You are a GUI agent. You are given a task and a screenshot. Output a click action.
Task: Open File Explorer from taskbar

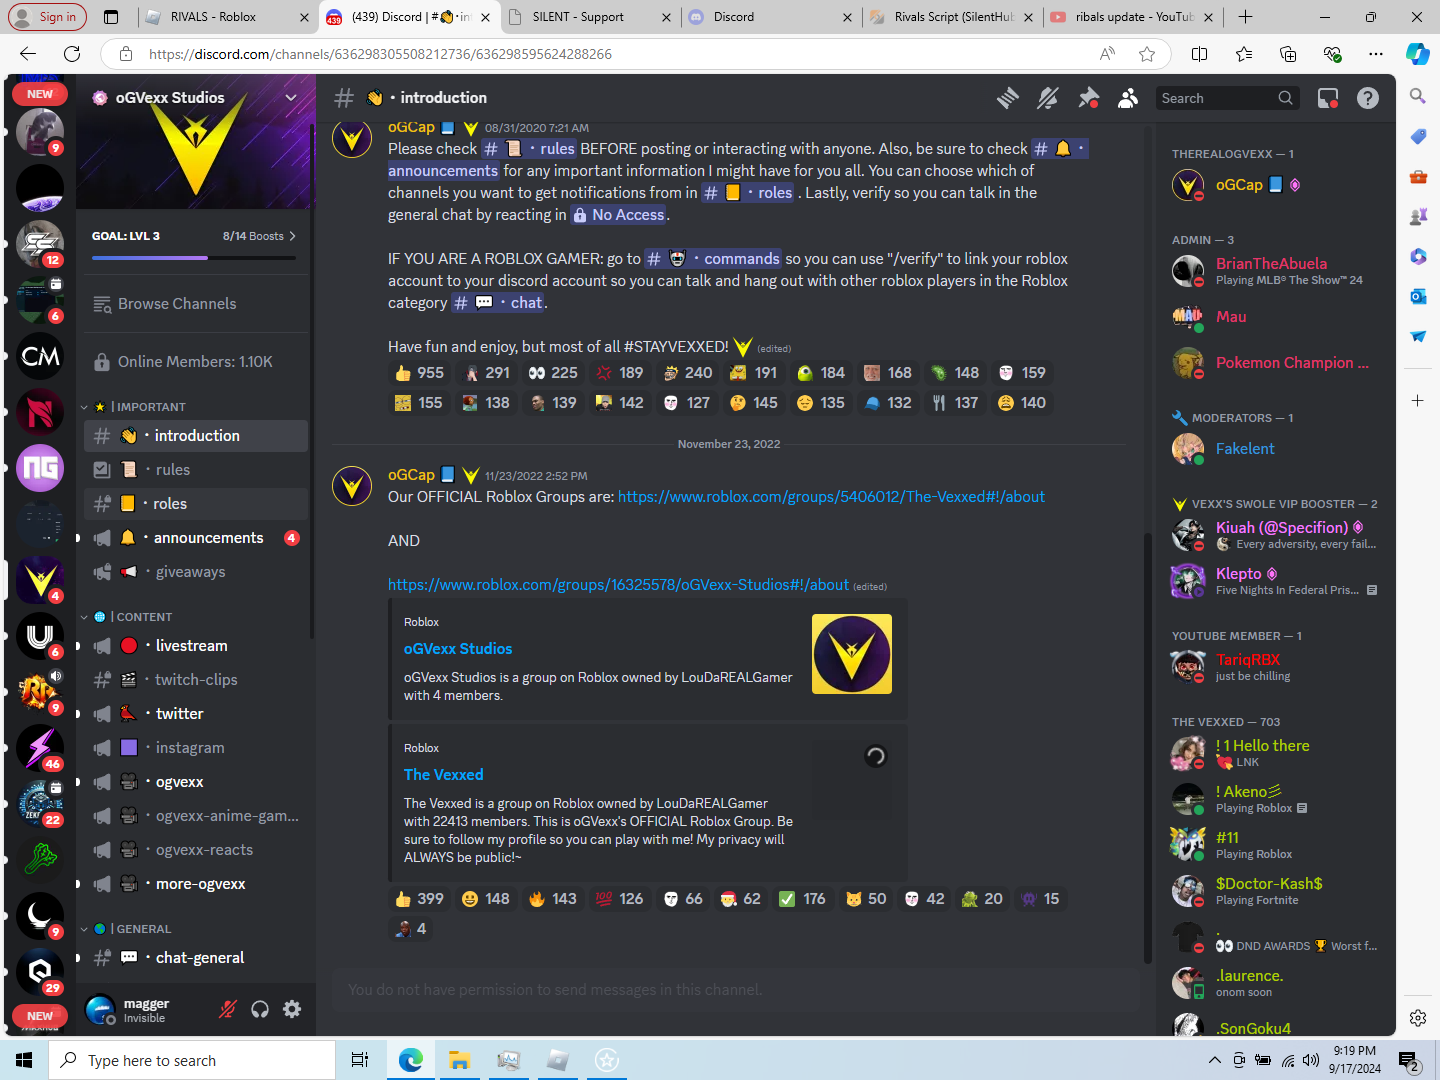(459, 1060)
